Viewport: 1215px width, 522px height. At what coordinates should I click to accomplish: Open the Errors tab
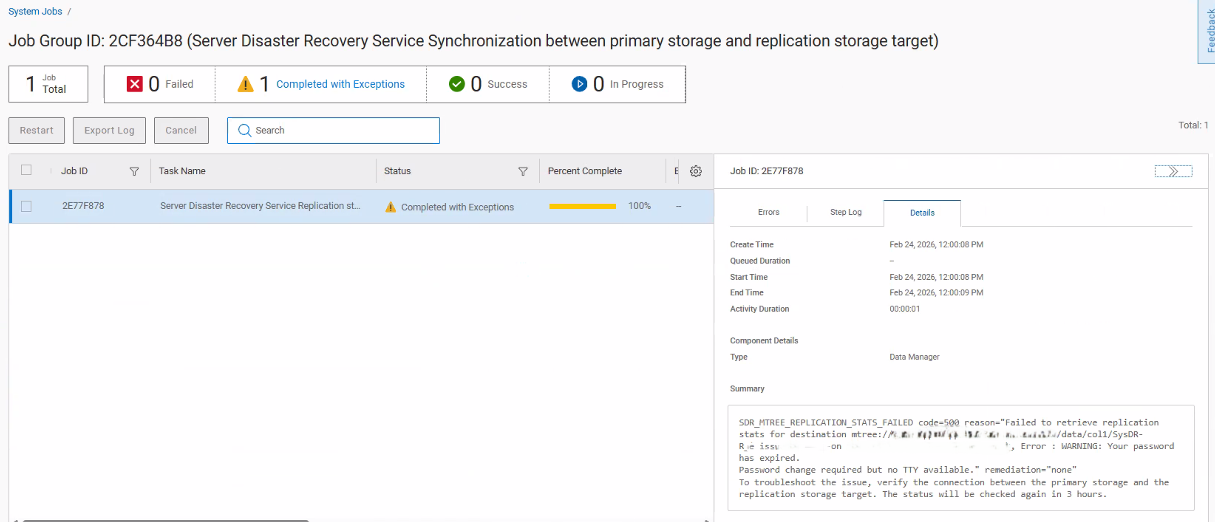coord(768,213)
